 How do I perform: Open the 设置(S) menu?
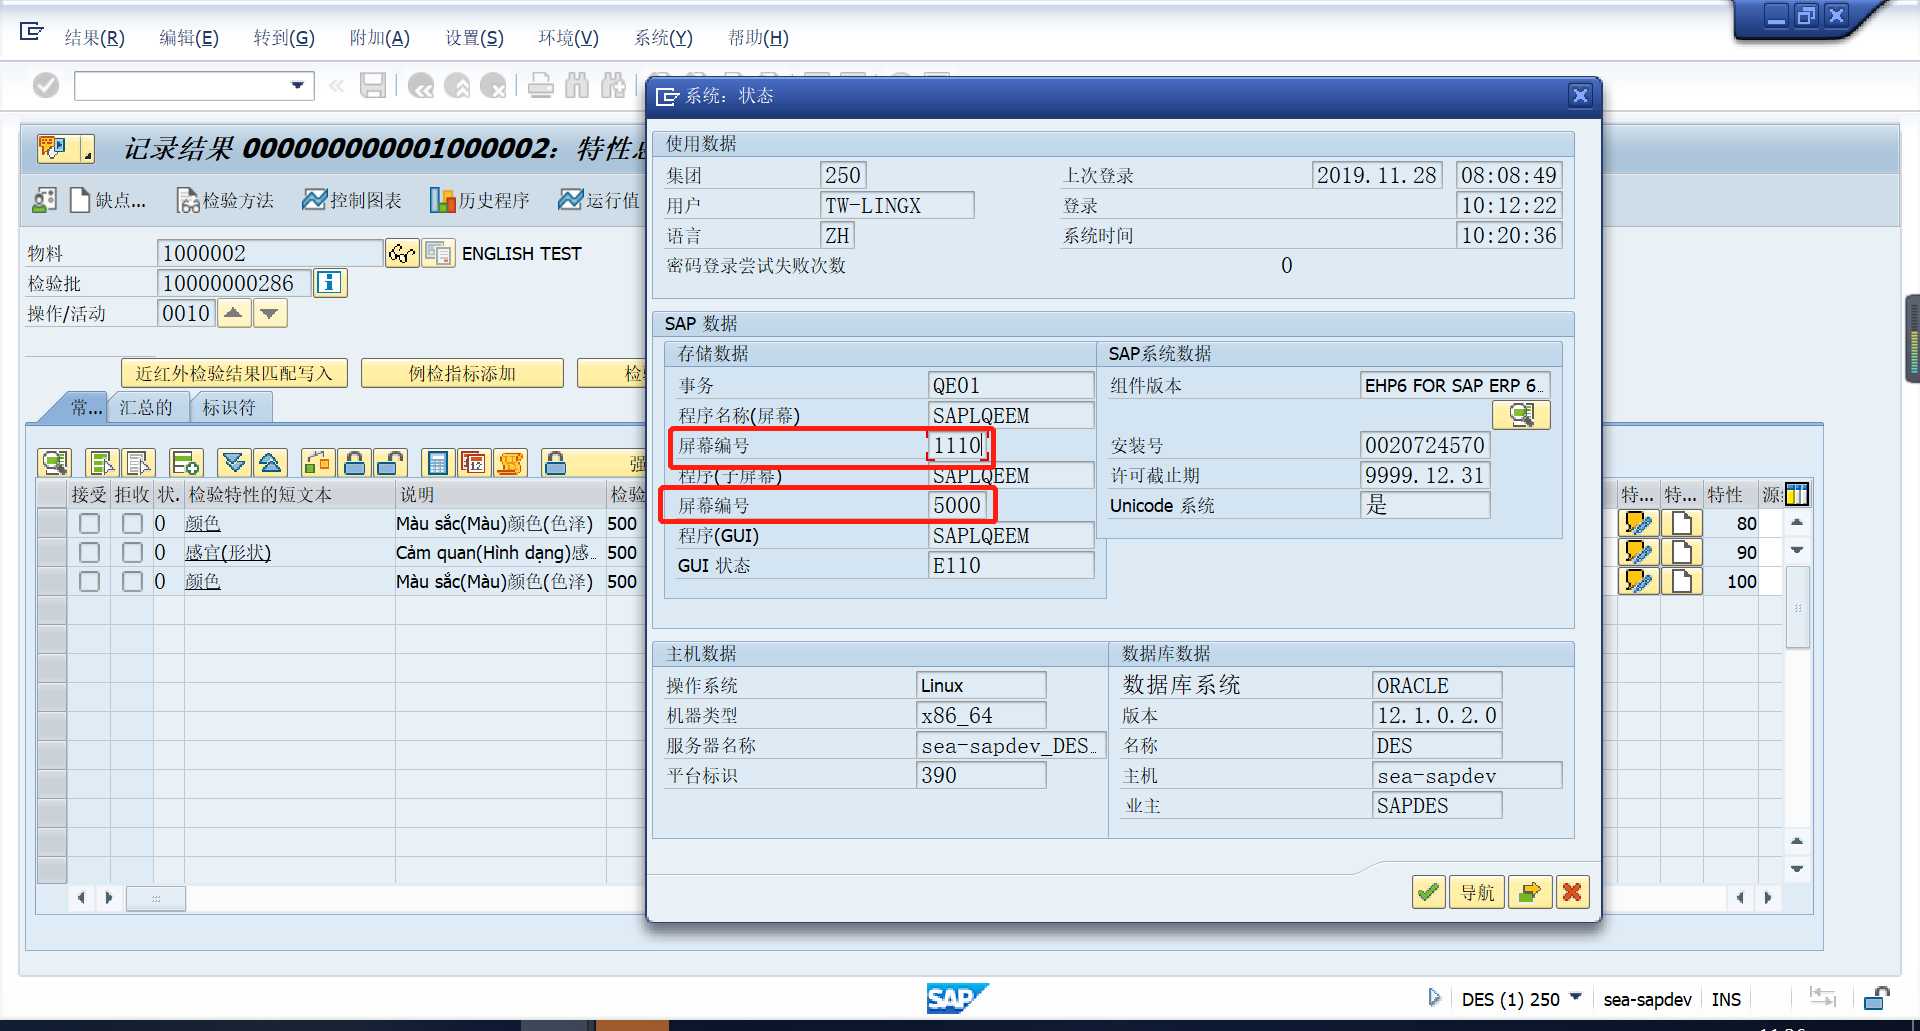pyautogui.click(x=475, y=38)
